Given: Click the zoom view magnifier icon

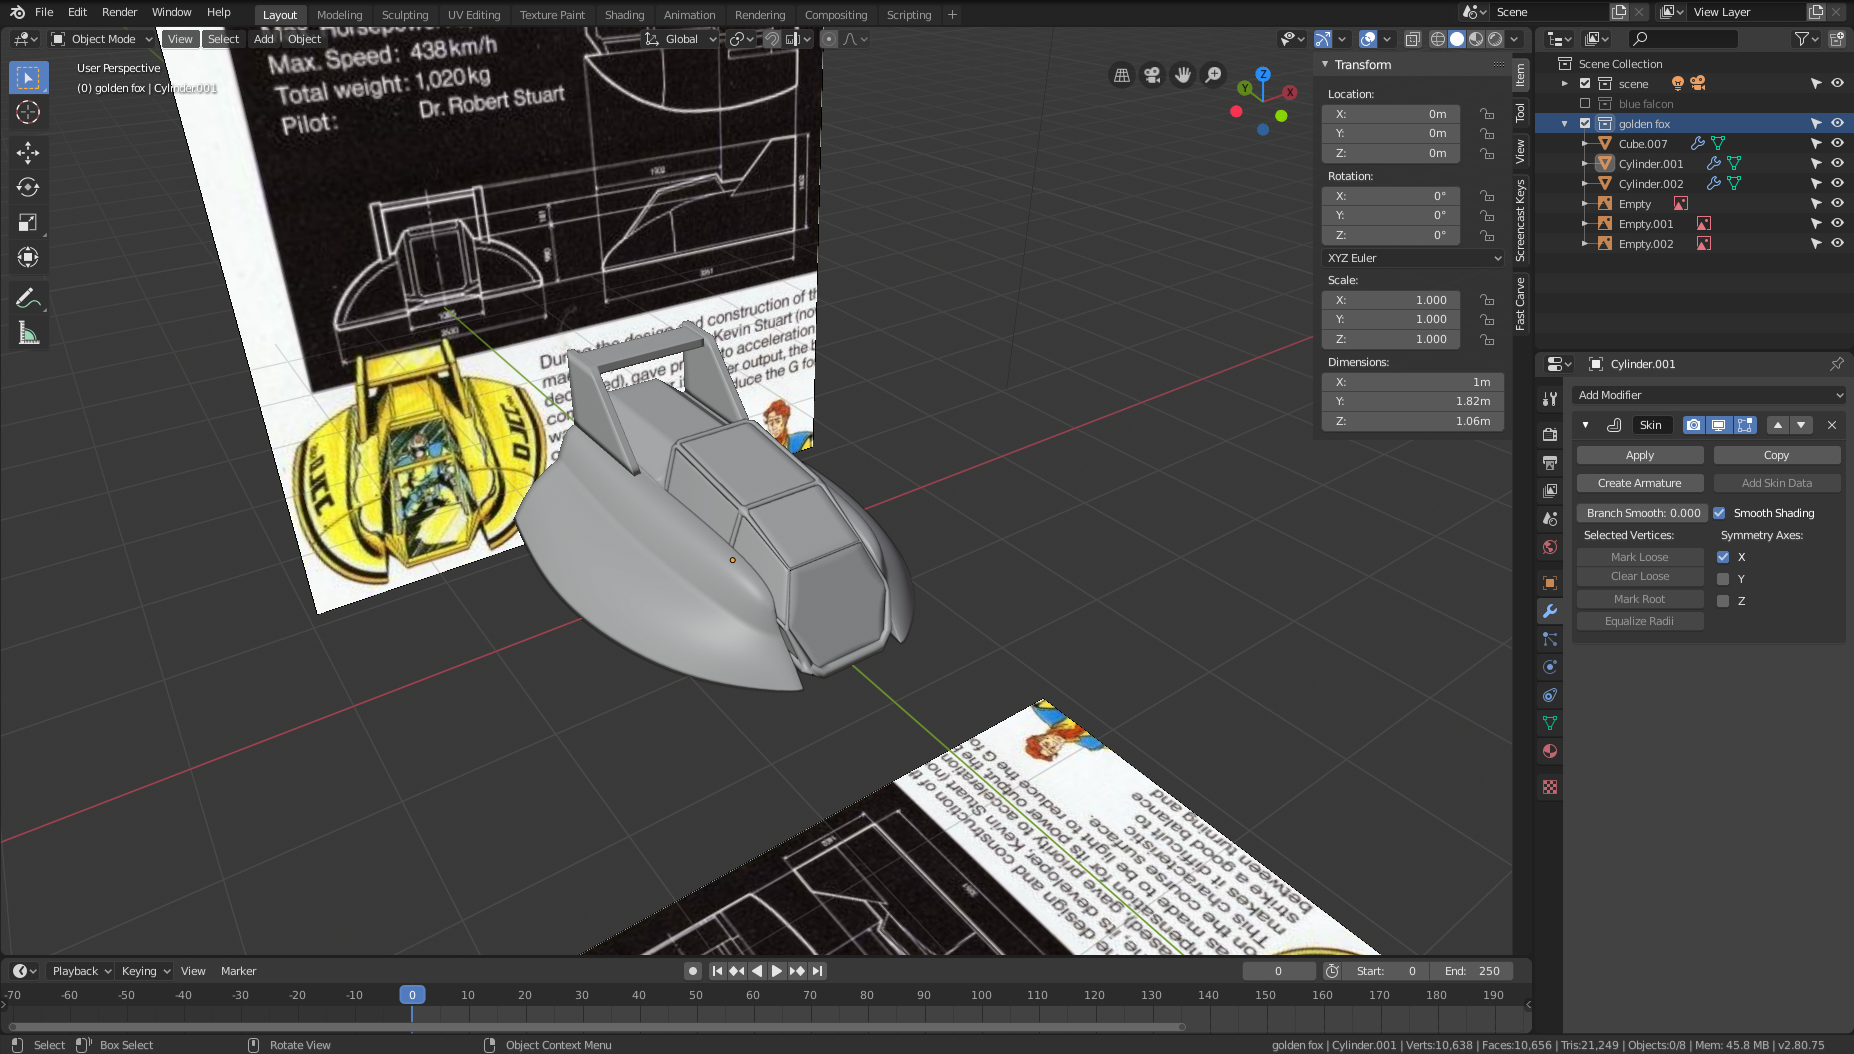Looking at the screenshot, I should 1213,75.
